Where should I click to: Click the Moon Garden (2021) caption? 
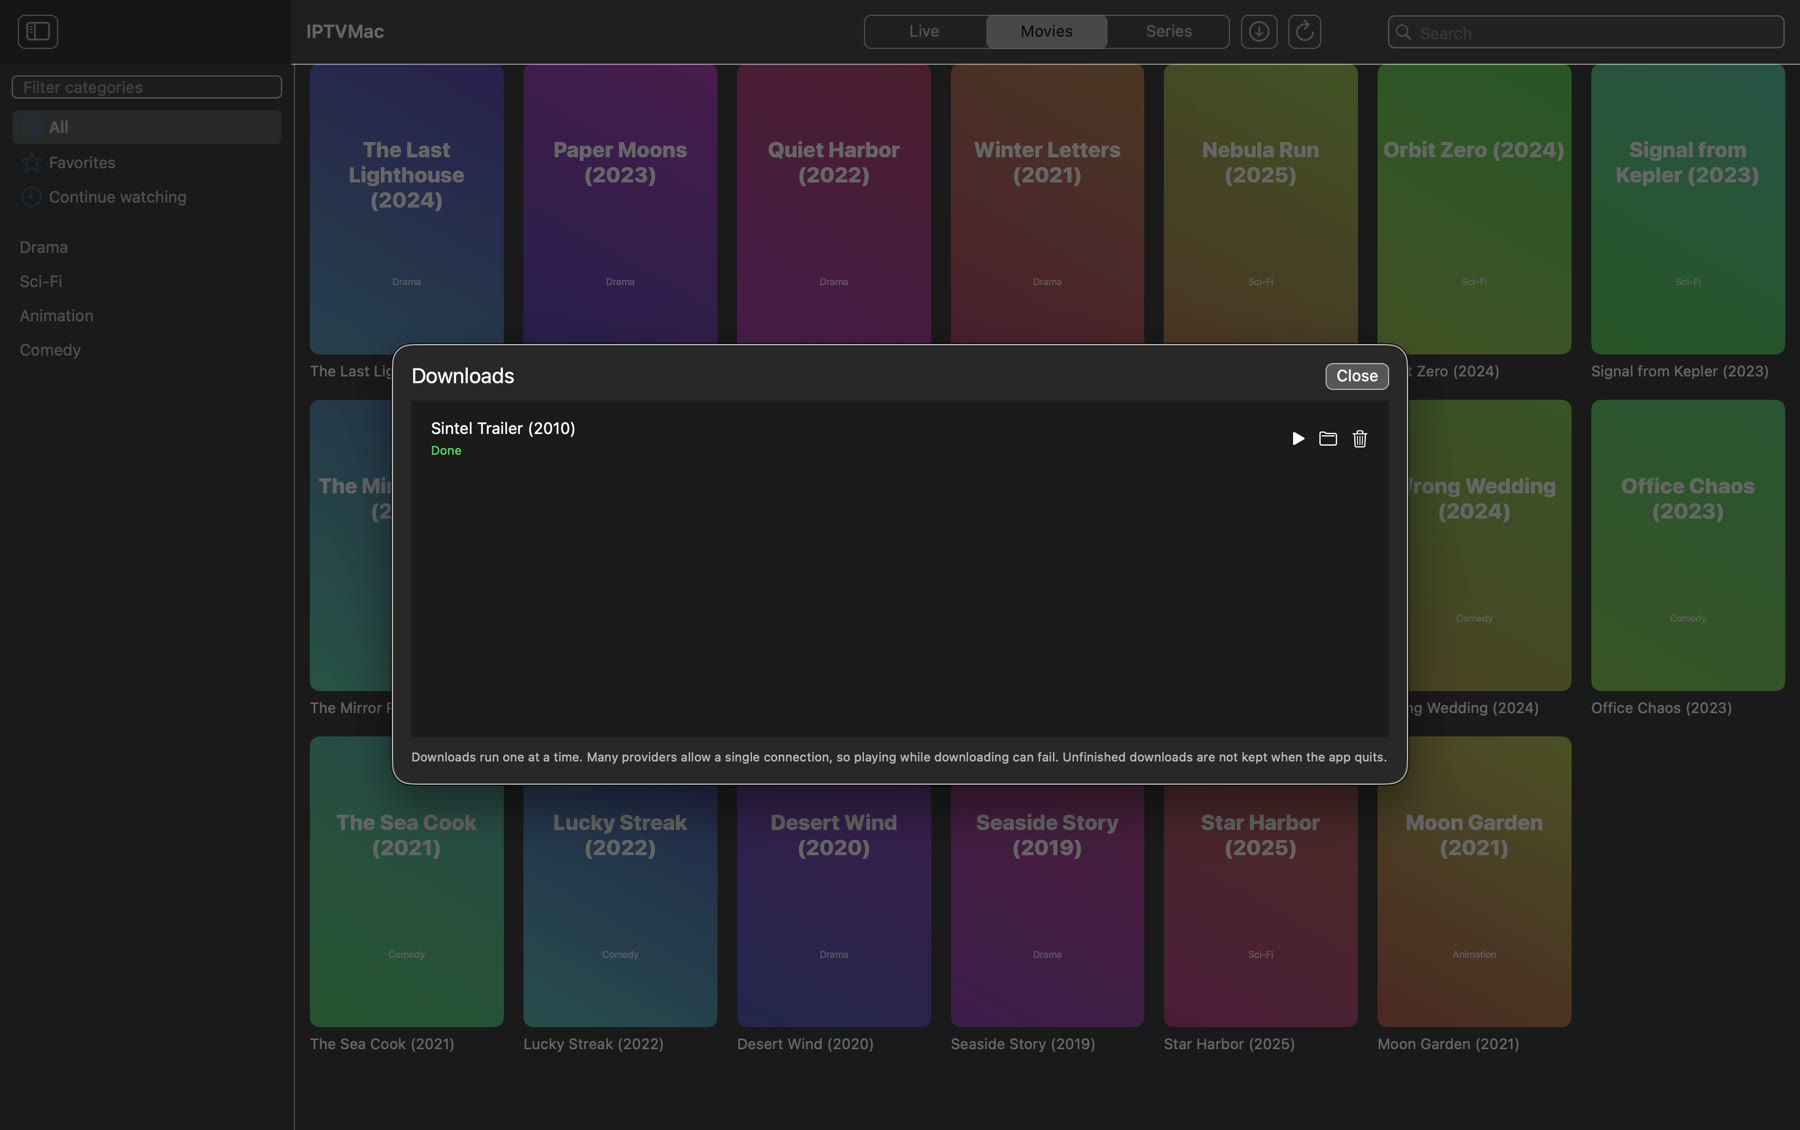[1448, 1044]
